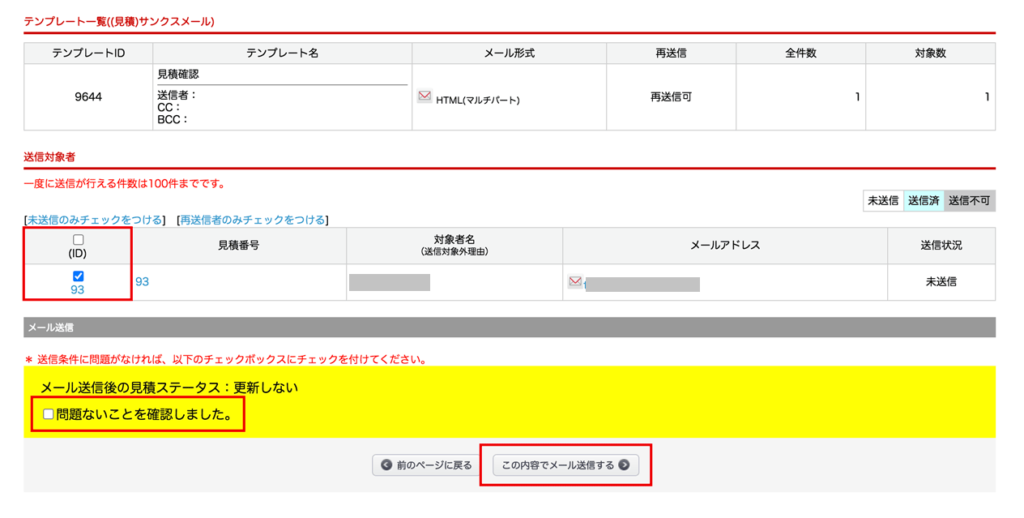Click the 送信済 light-blue legend swatch
Screen dimensions: 1024x518
coord(923,201)
